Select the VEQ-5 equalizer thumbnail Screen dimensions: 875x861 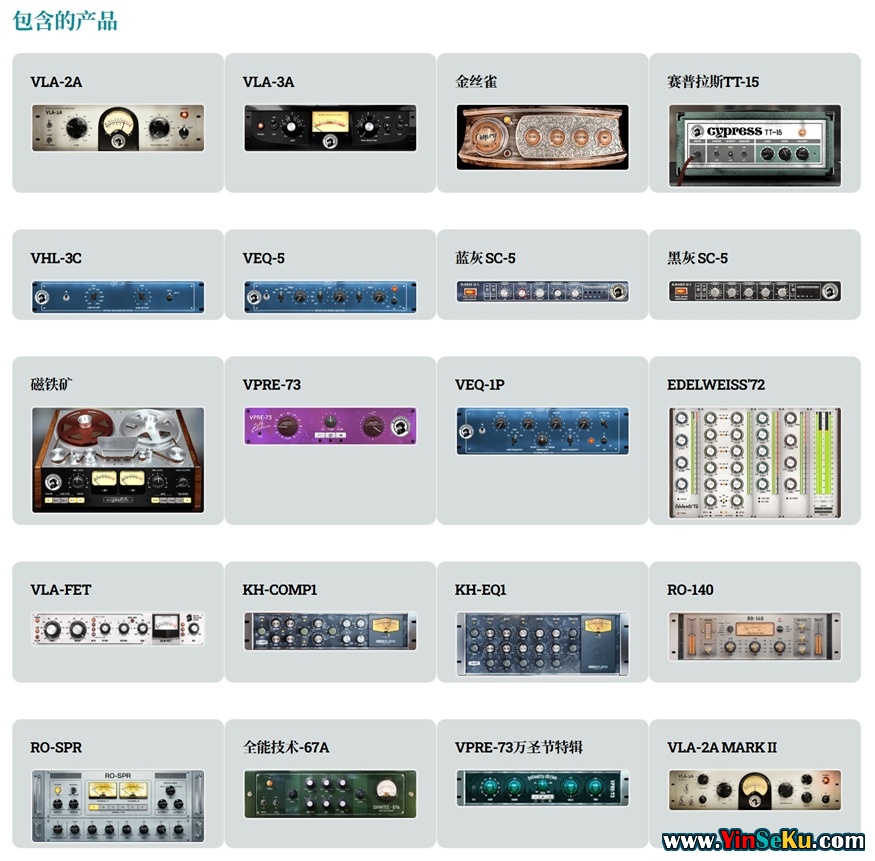[330, 296]
